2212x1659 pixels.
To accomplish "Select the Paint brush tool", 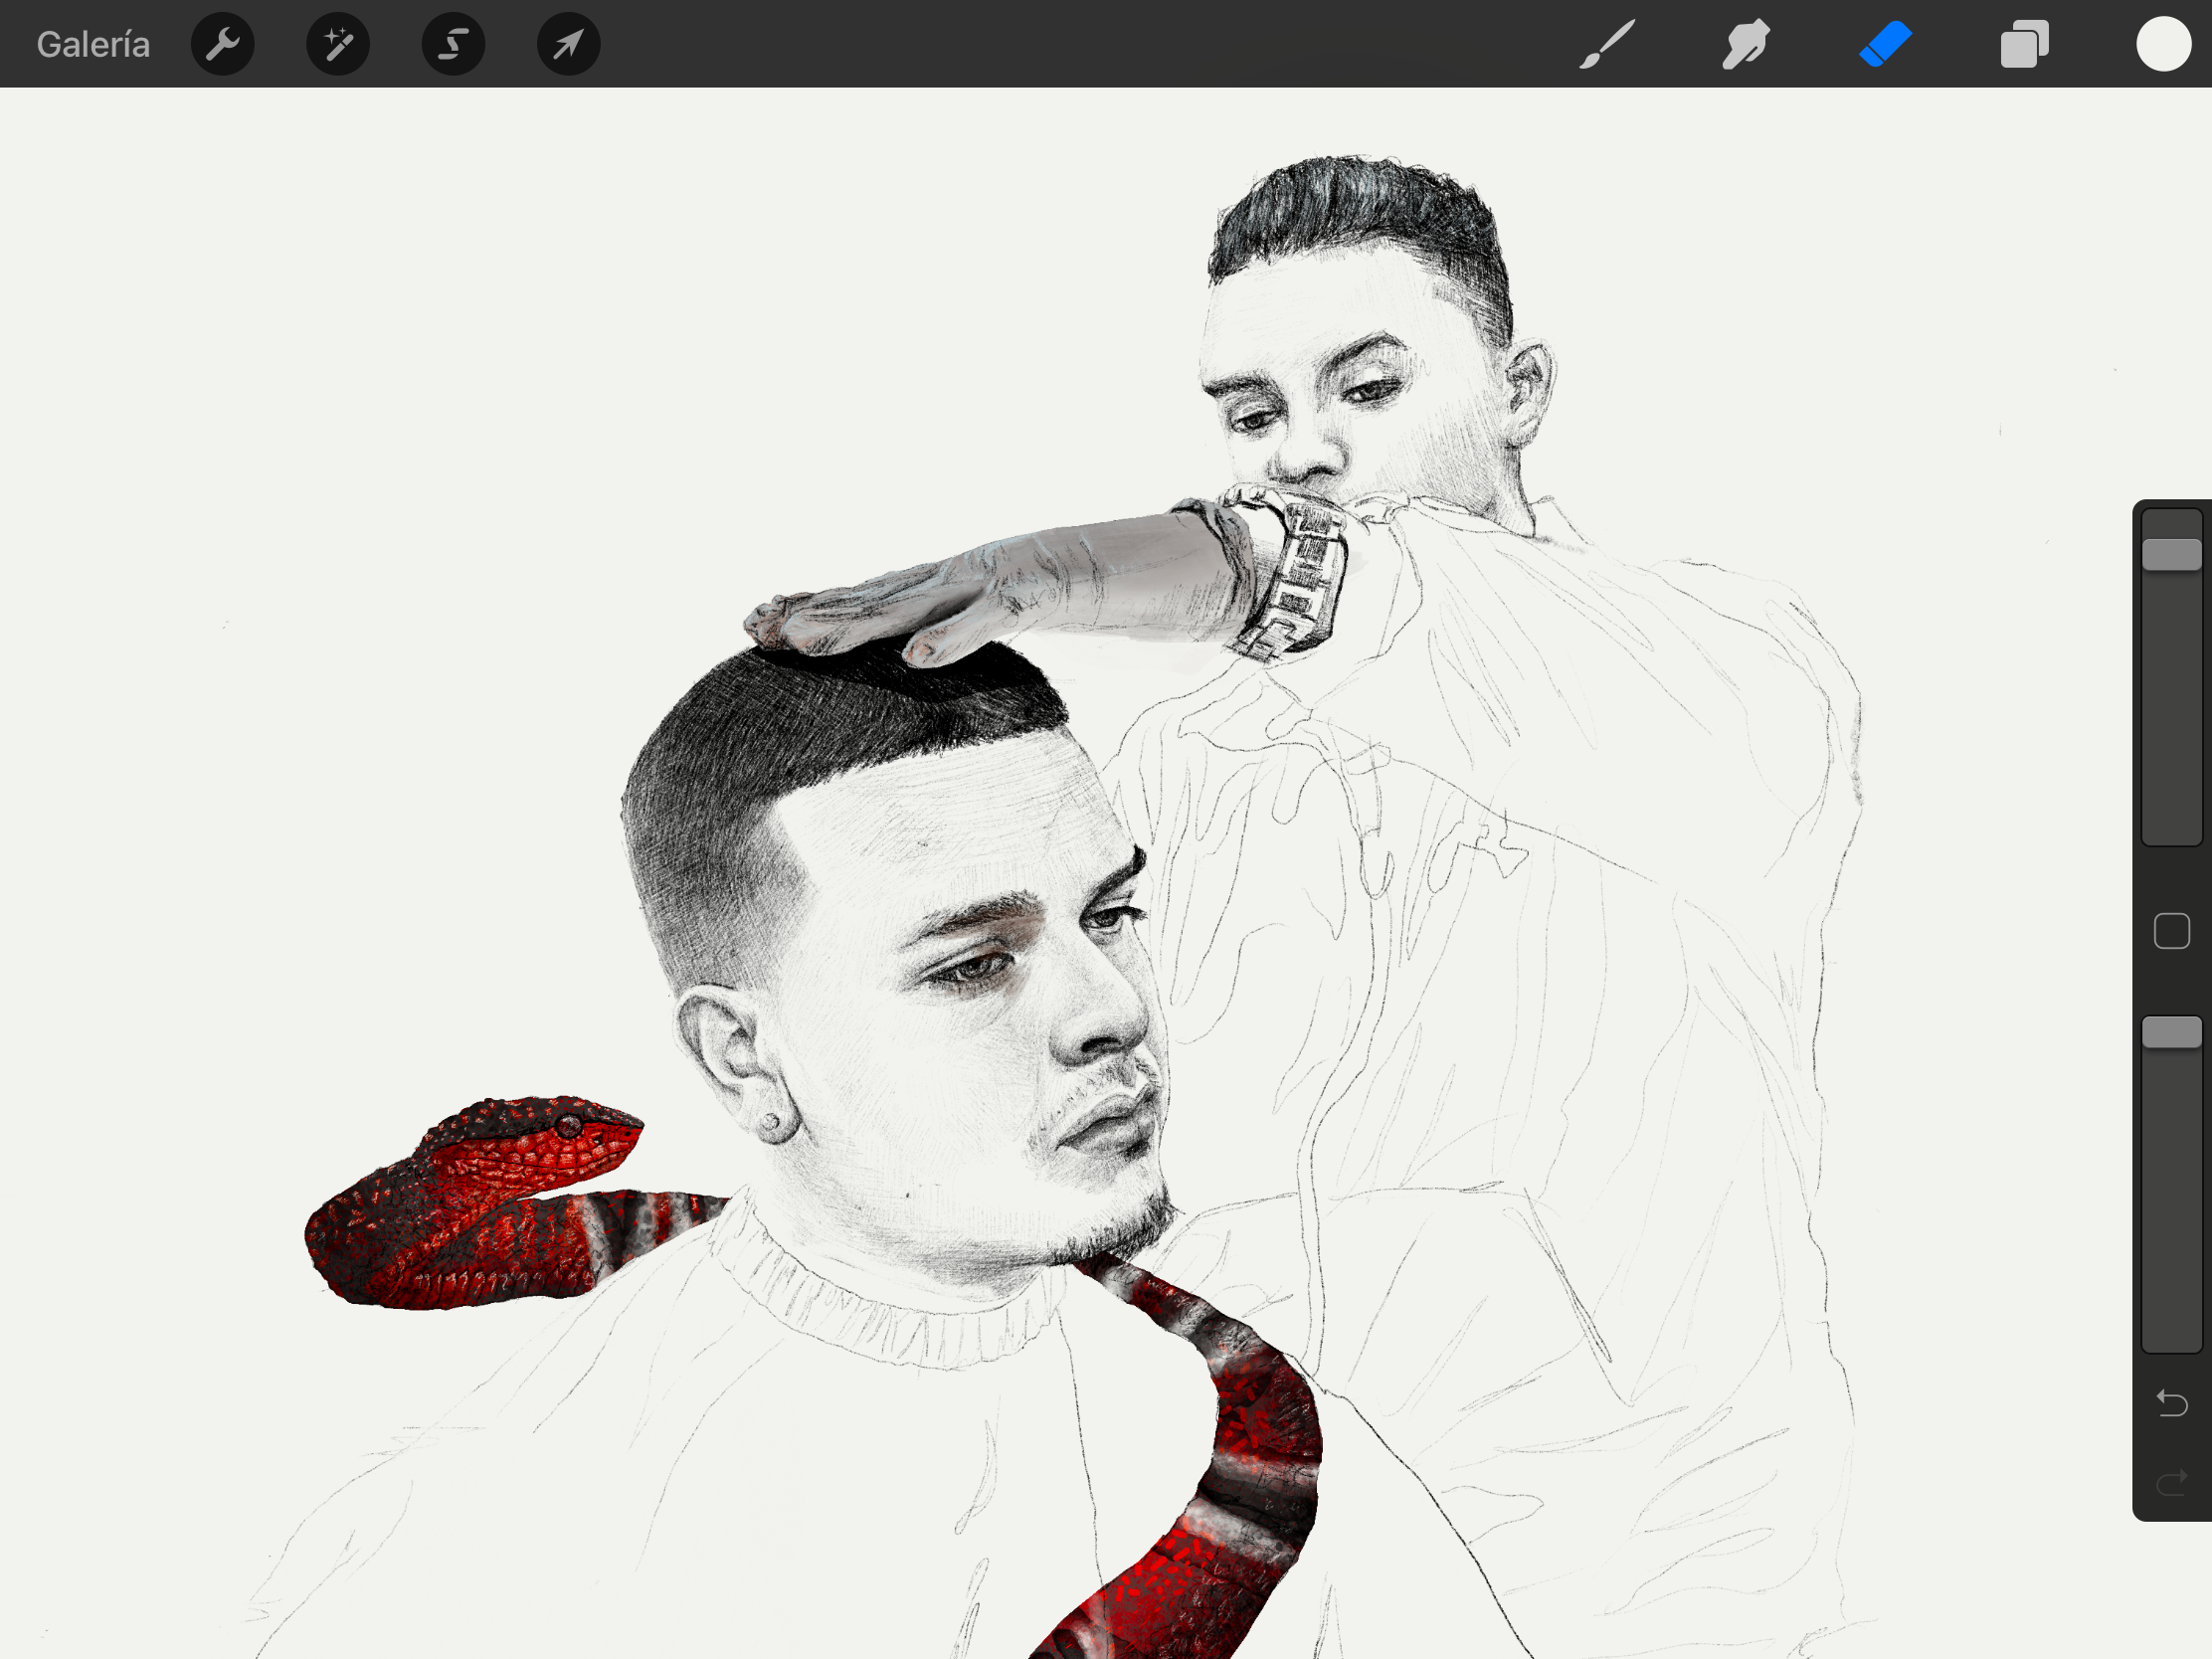I will pyautogui.click(x=1607, y=44).
